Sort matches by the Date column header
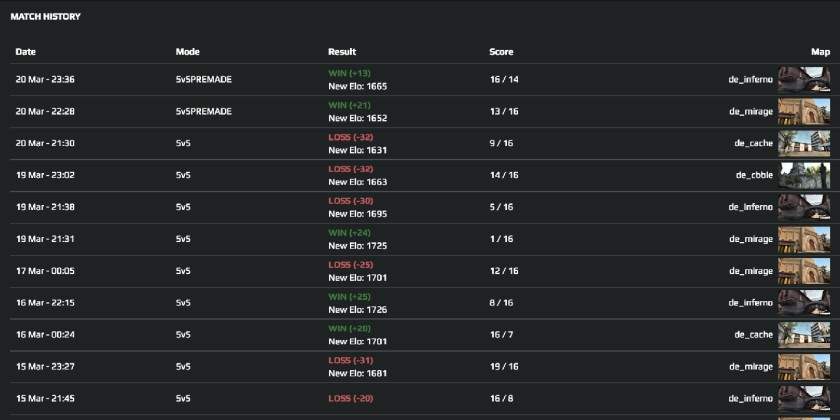This screenshot has height=420, width=840. (x=26, y=51)
